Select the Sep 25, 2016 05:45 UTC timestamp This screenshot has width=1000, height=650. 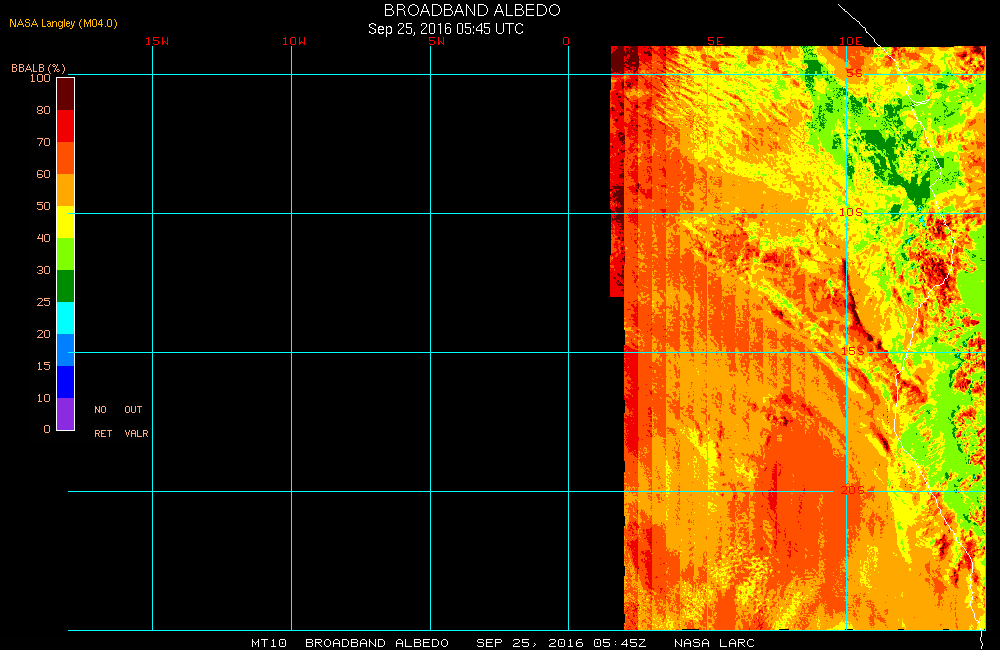click(x=446, y=29)
